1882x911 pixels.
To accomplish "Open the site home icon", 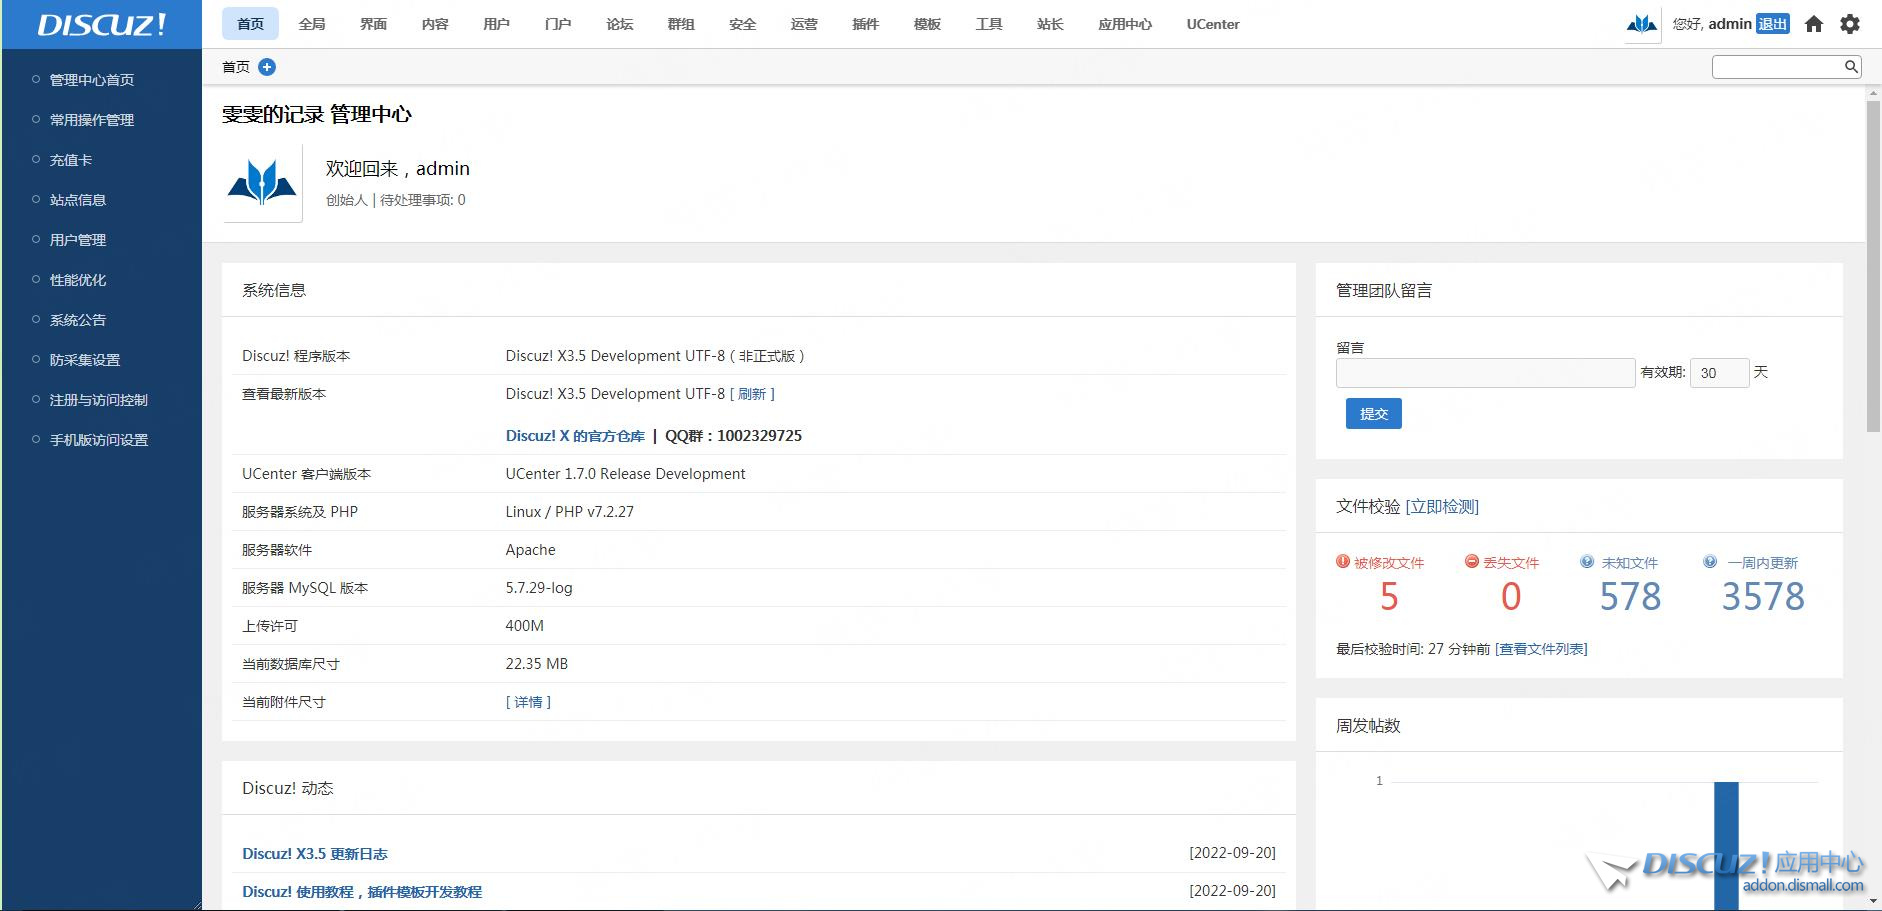I will click(1814, 24).
